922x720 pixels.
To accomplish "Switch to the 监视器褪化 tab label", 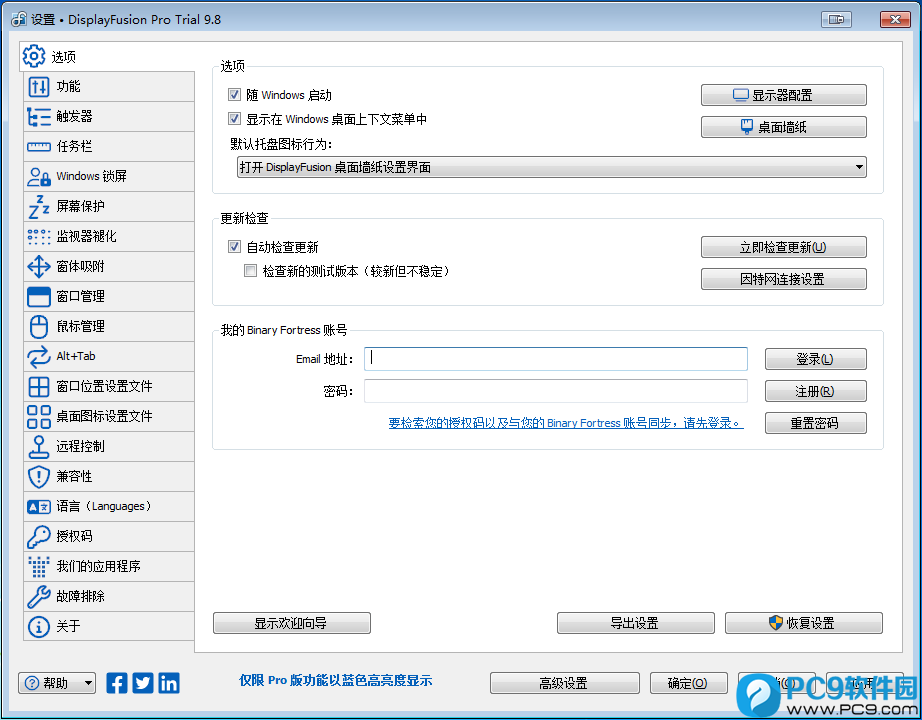I will pyautogui.click(x=86, y=236).
